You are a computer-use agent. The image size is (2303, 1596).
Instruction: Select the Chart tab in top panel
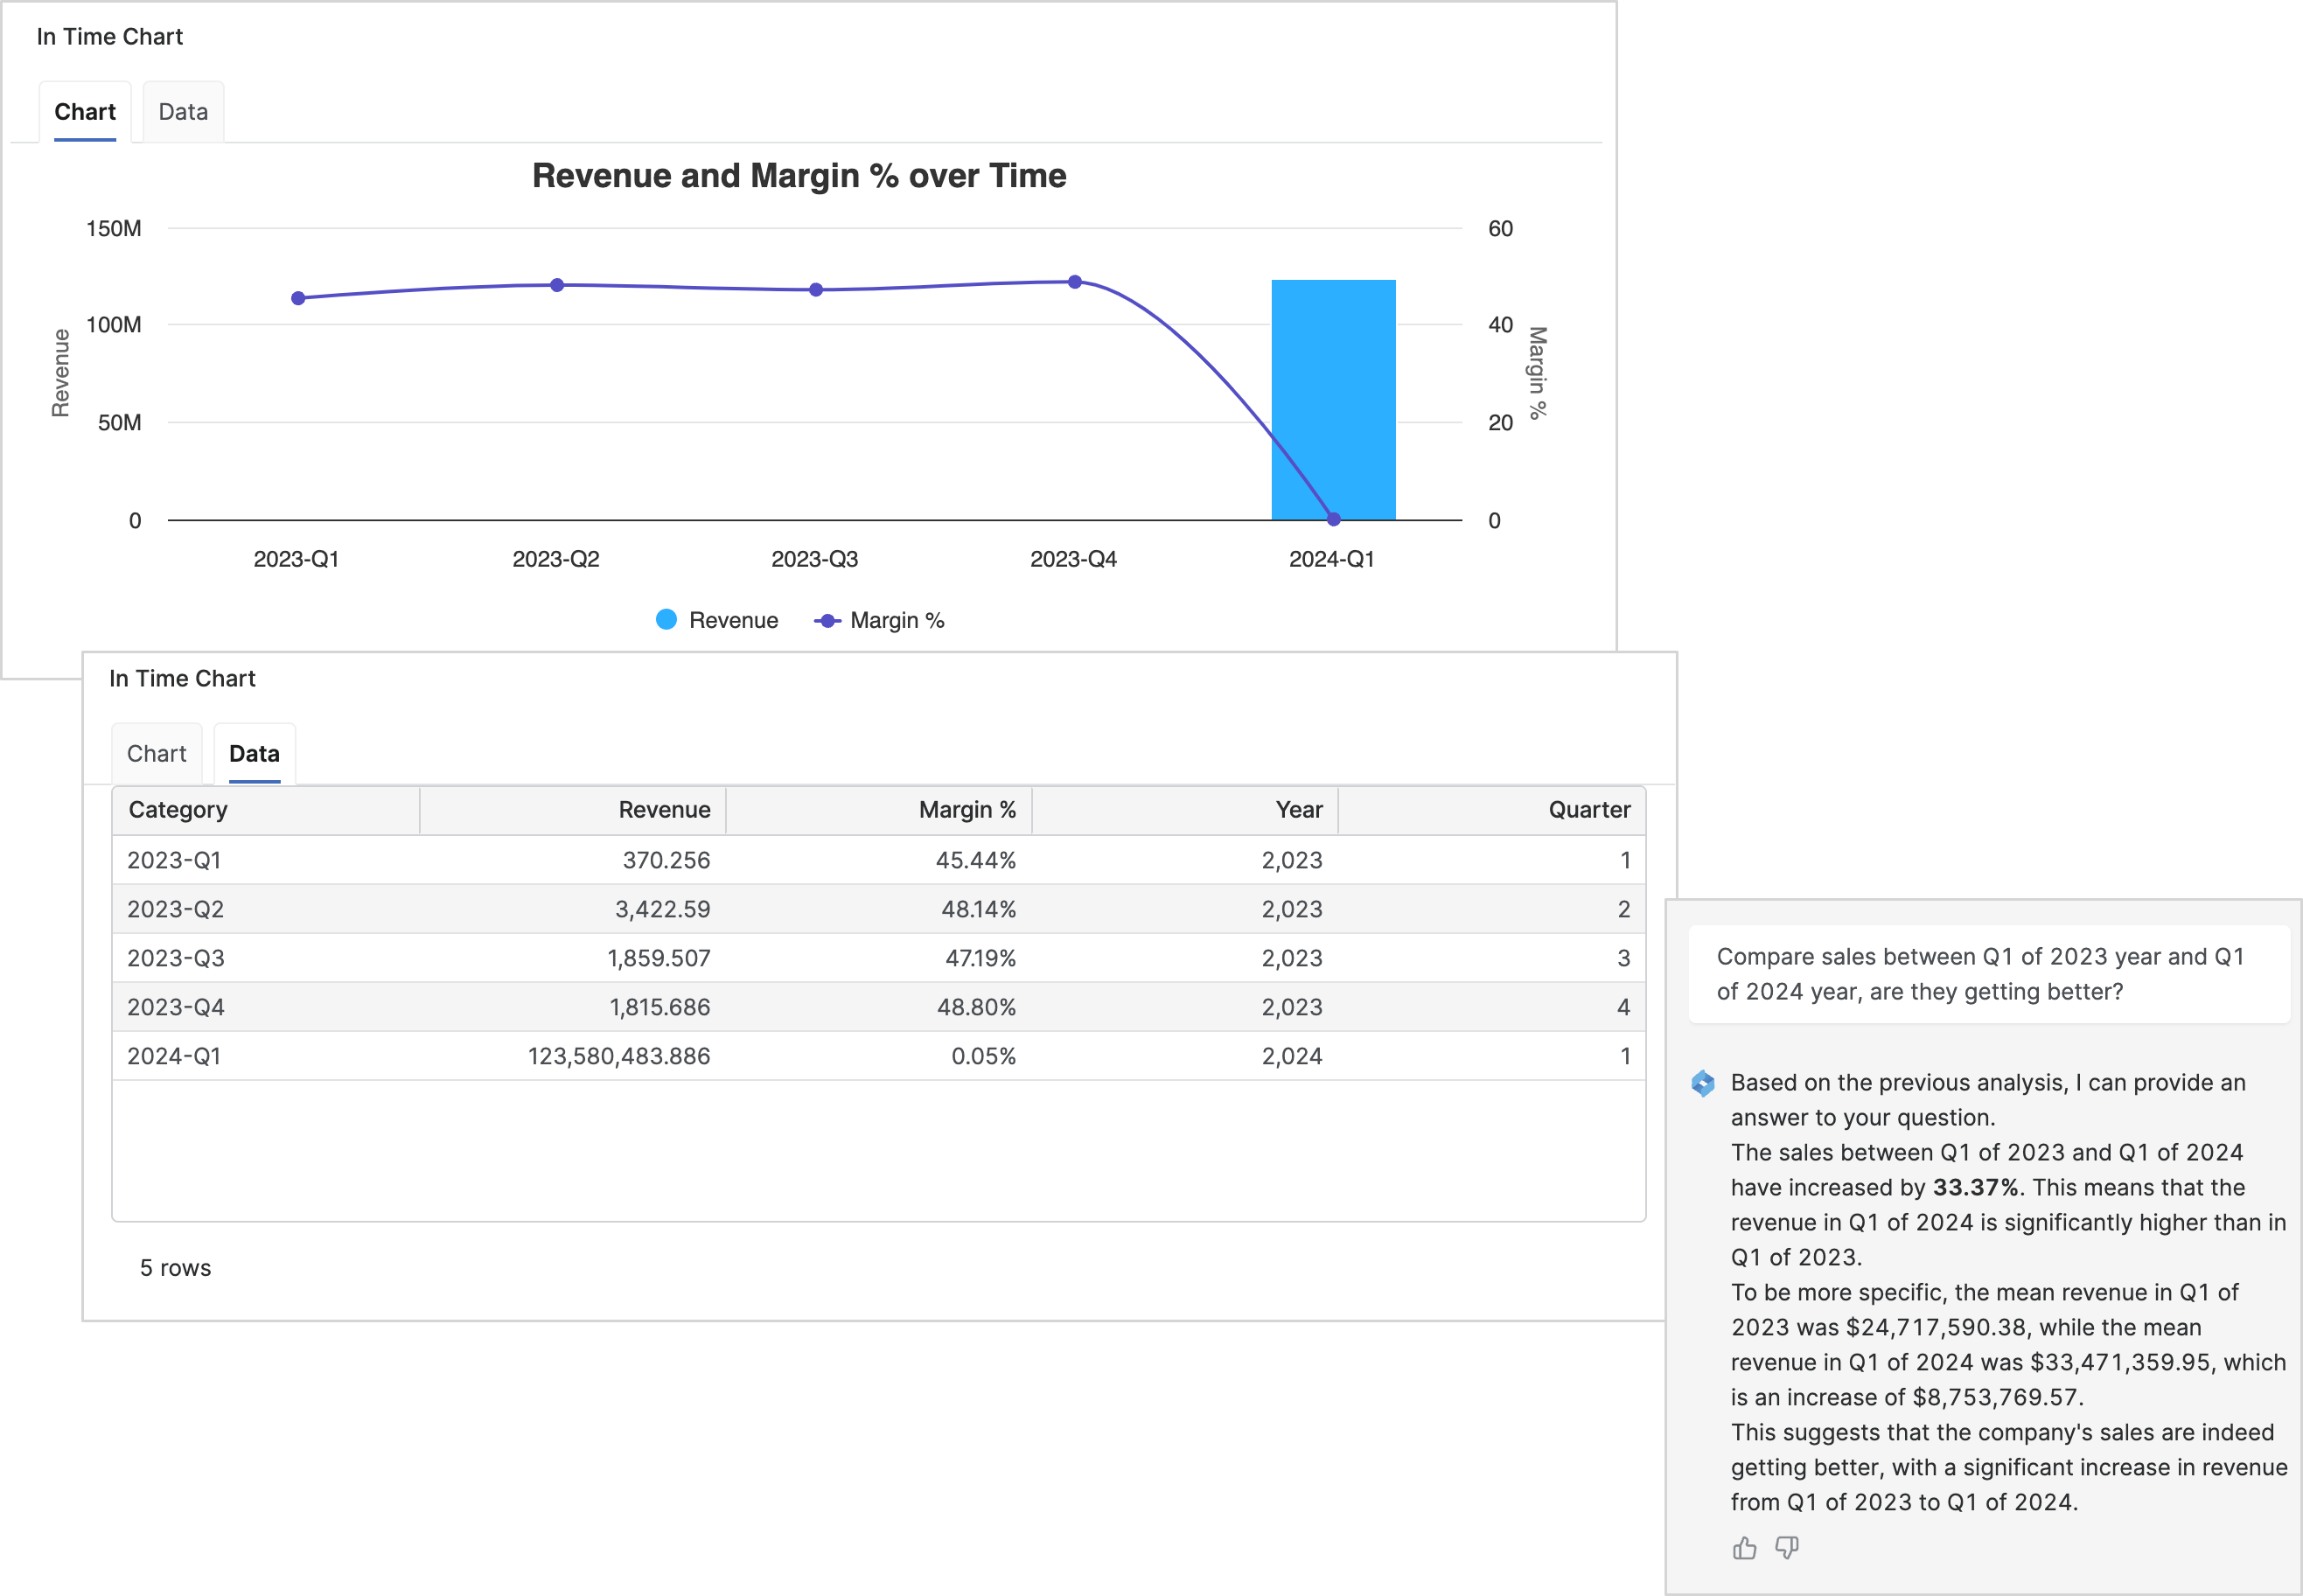point(85,112)
